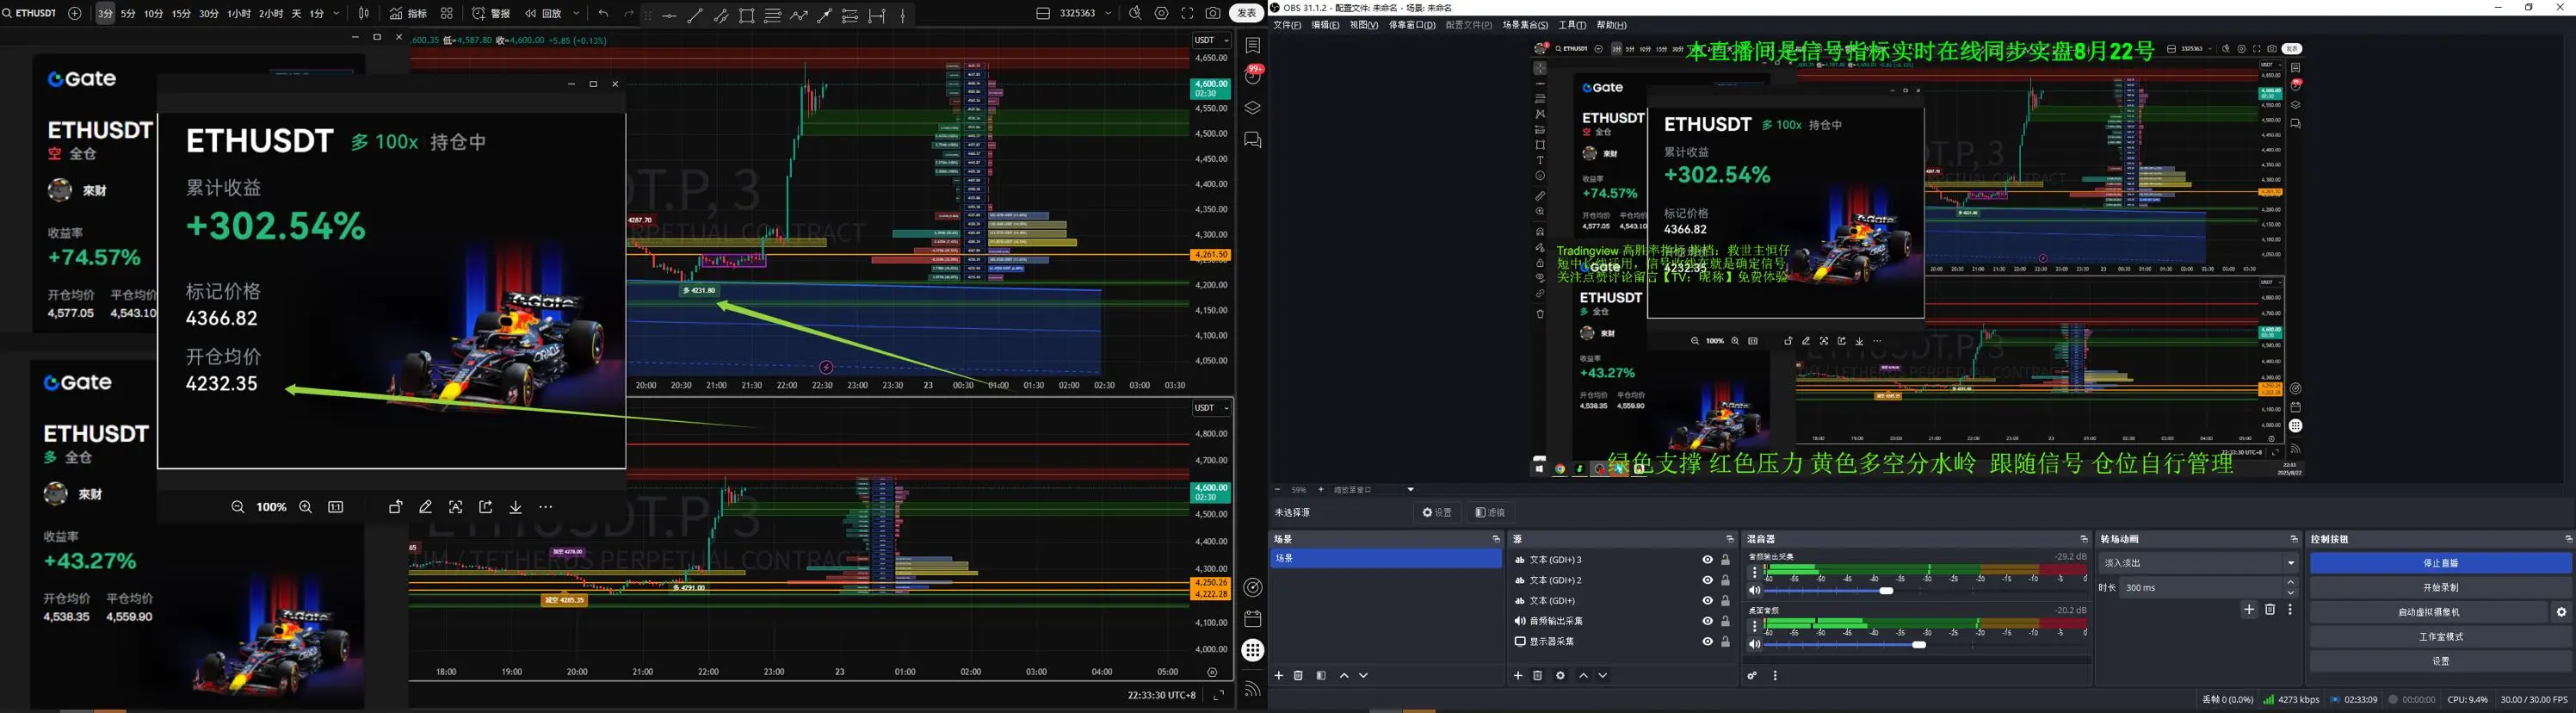Viewport: 2576px width, 713px height.
Task: Download the image in viewer
Action: tap(516, 507)
